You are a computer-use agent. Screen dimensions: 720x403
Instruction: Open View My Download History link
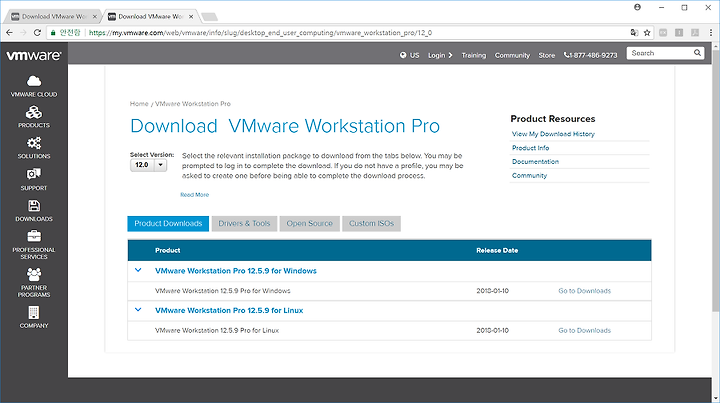point(553,134)
